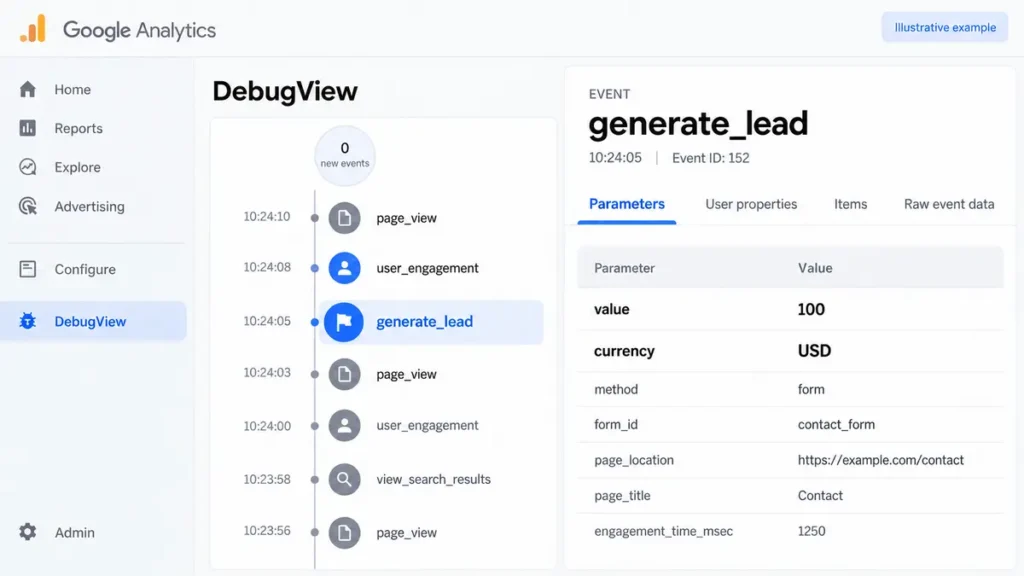Select the DebugView sidebar label
The height and width of the screenshot is (576, 1024).
click(x=90, y=321)
